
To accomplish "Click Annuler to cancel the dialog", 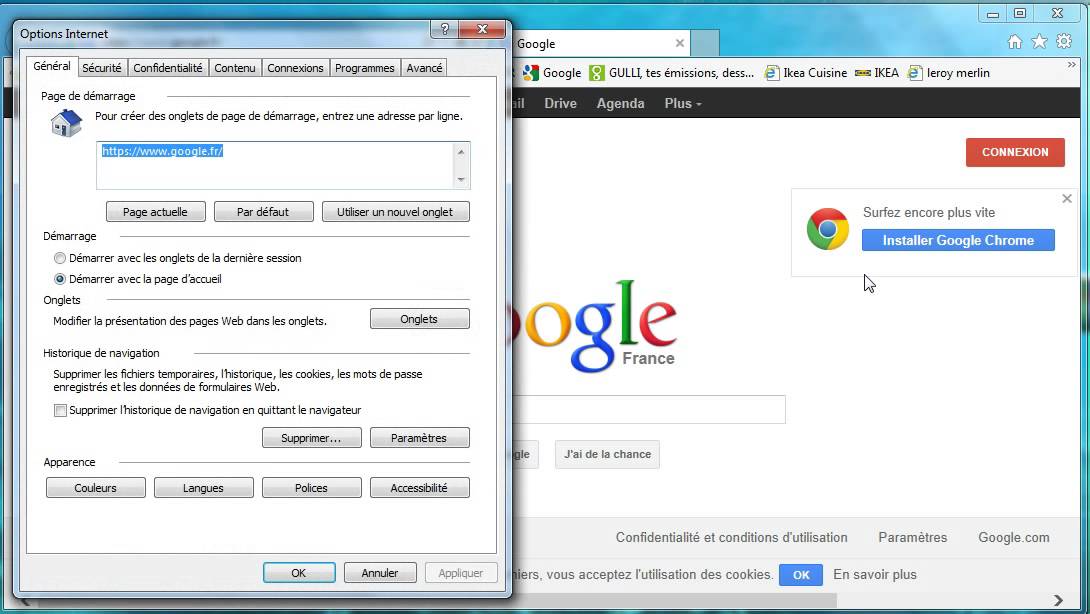I will [x=380, y=573].
